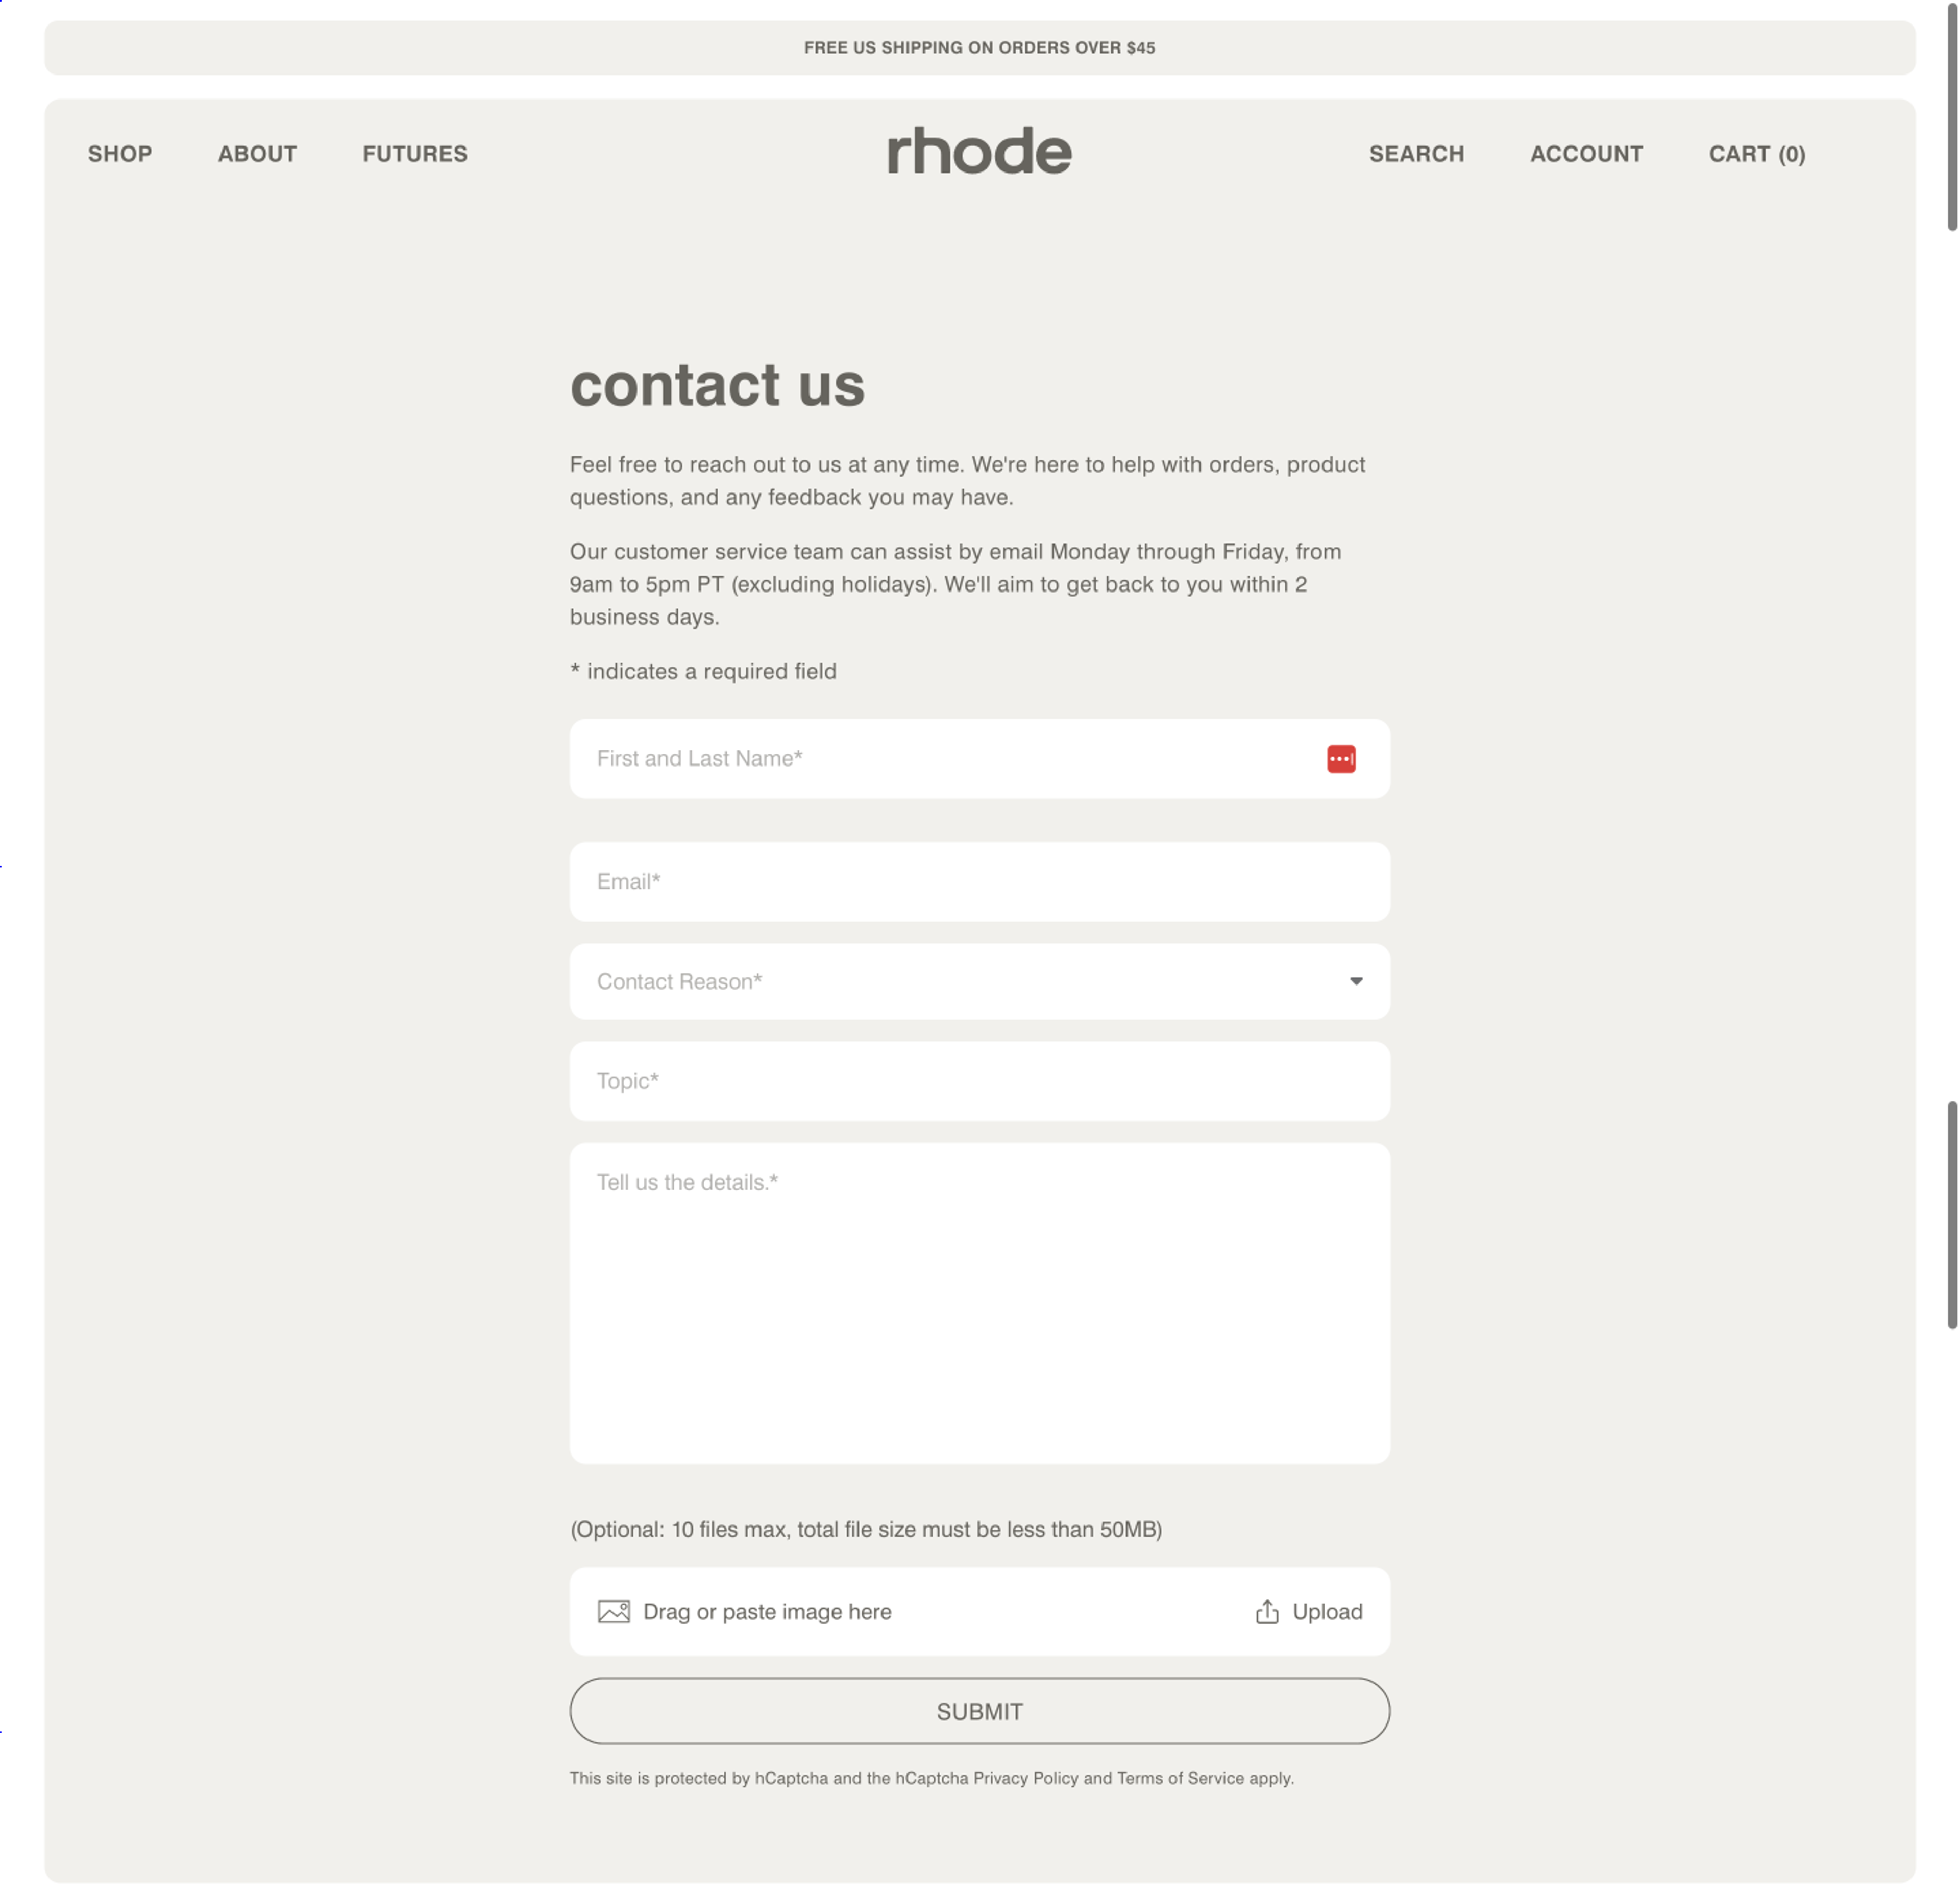Click the Tell us the details text area
Screen dimensions: 1960x1897
[979, 1300]
